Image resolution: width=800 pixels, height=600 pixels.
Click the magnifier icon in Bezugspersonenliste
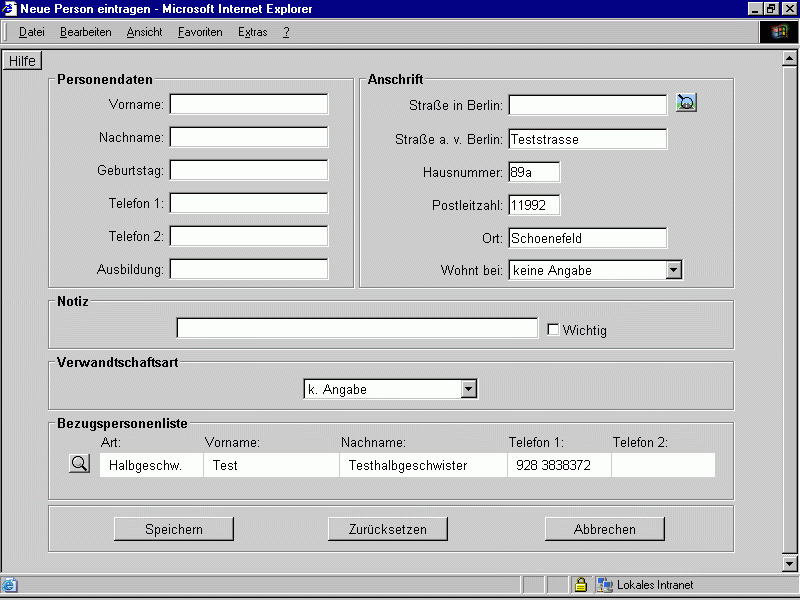(x=80, y=464)
